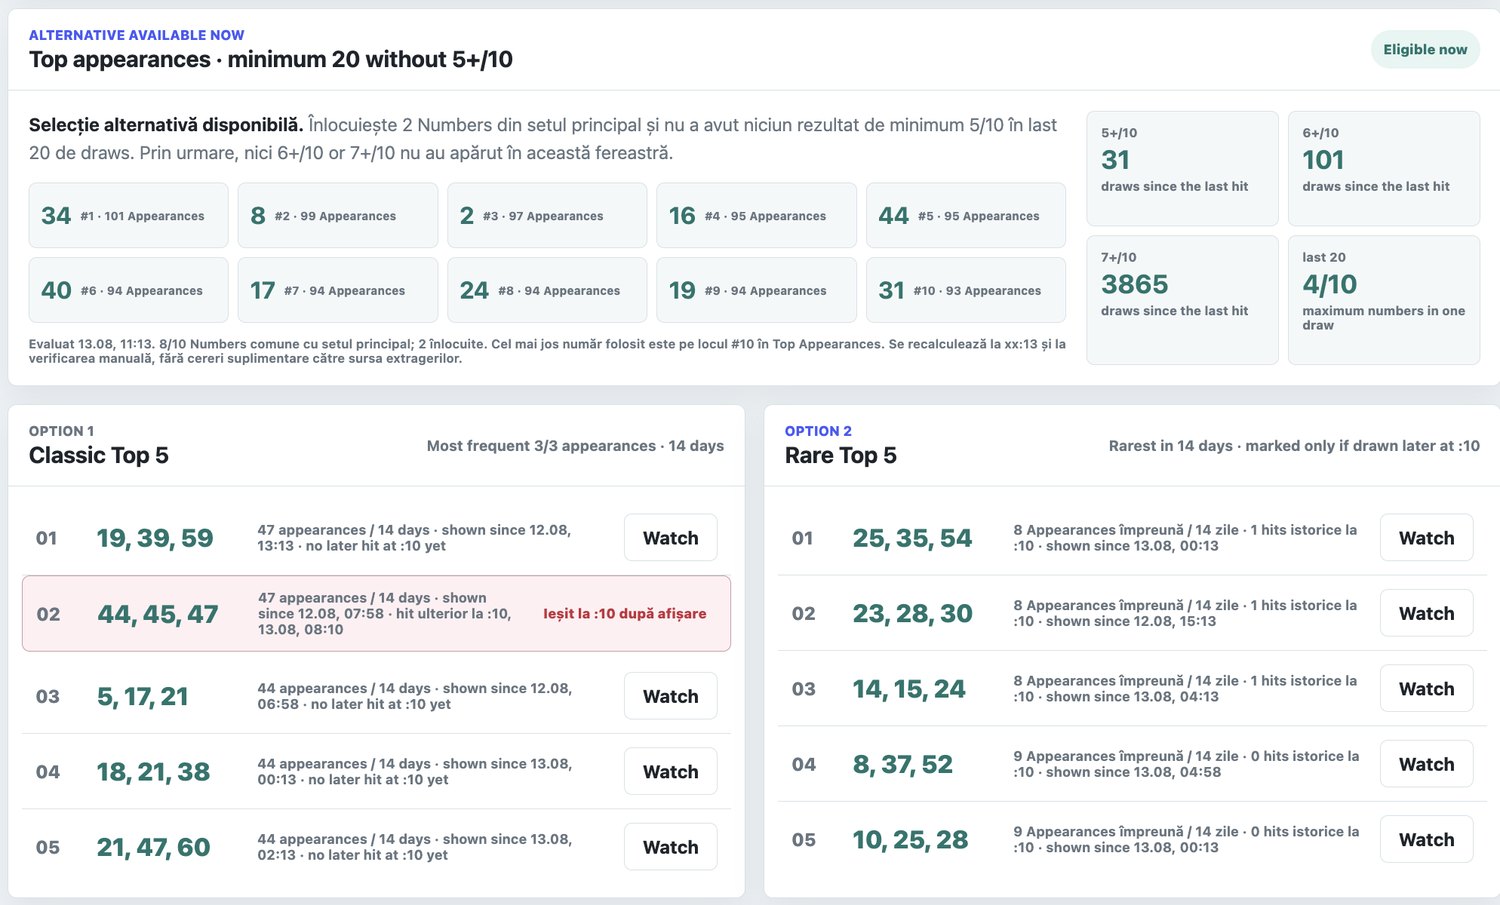
Task: Watch the rare 8, 37, 52 combination
Action: tap(1427, 764)
